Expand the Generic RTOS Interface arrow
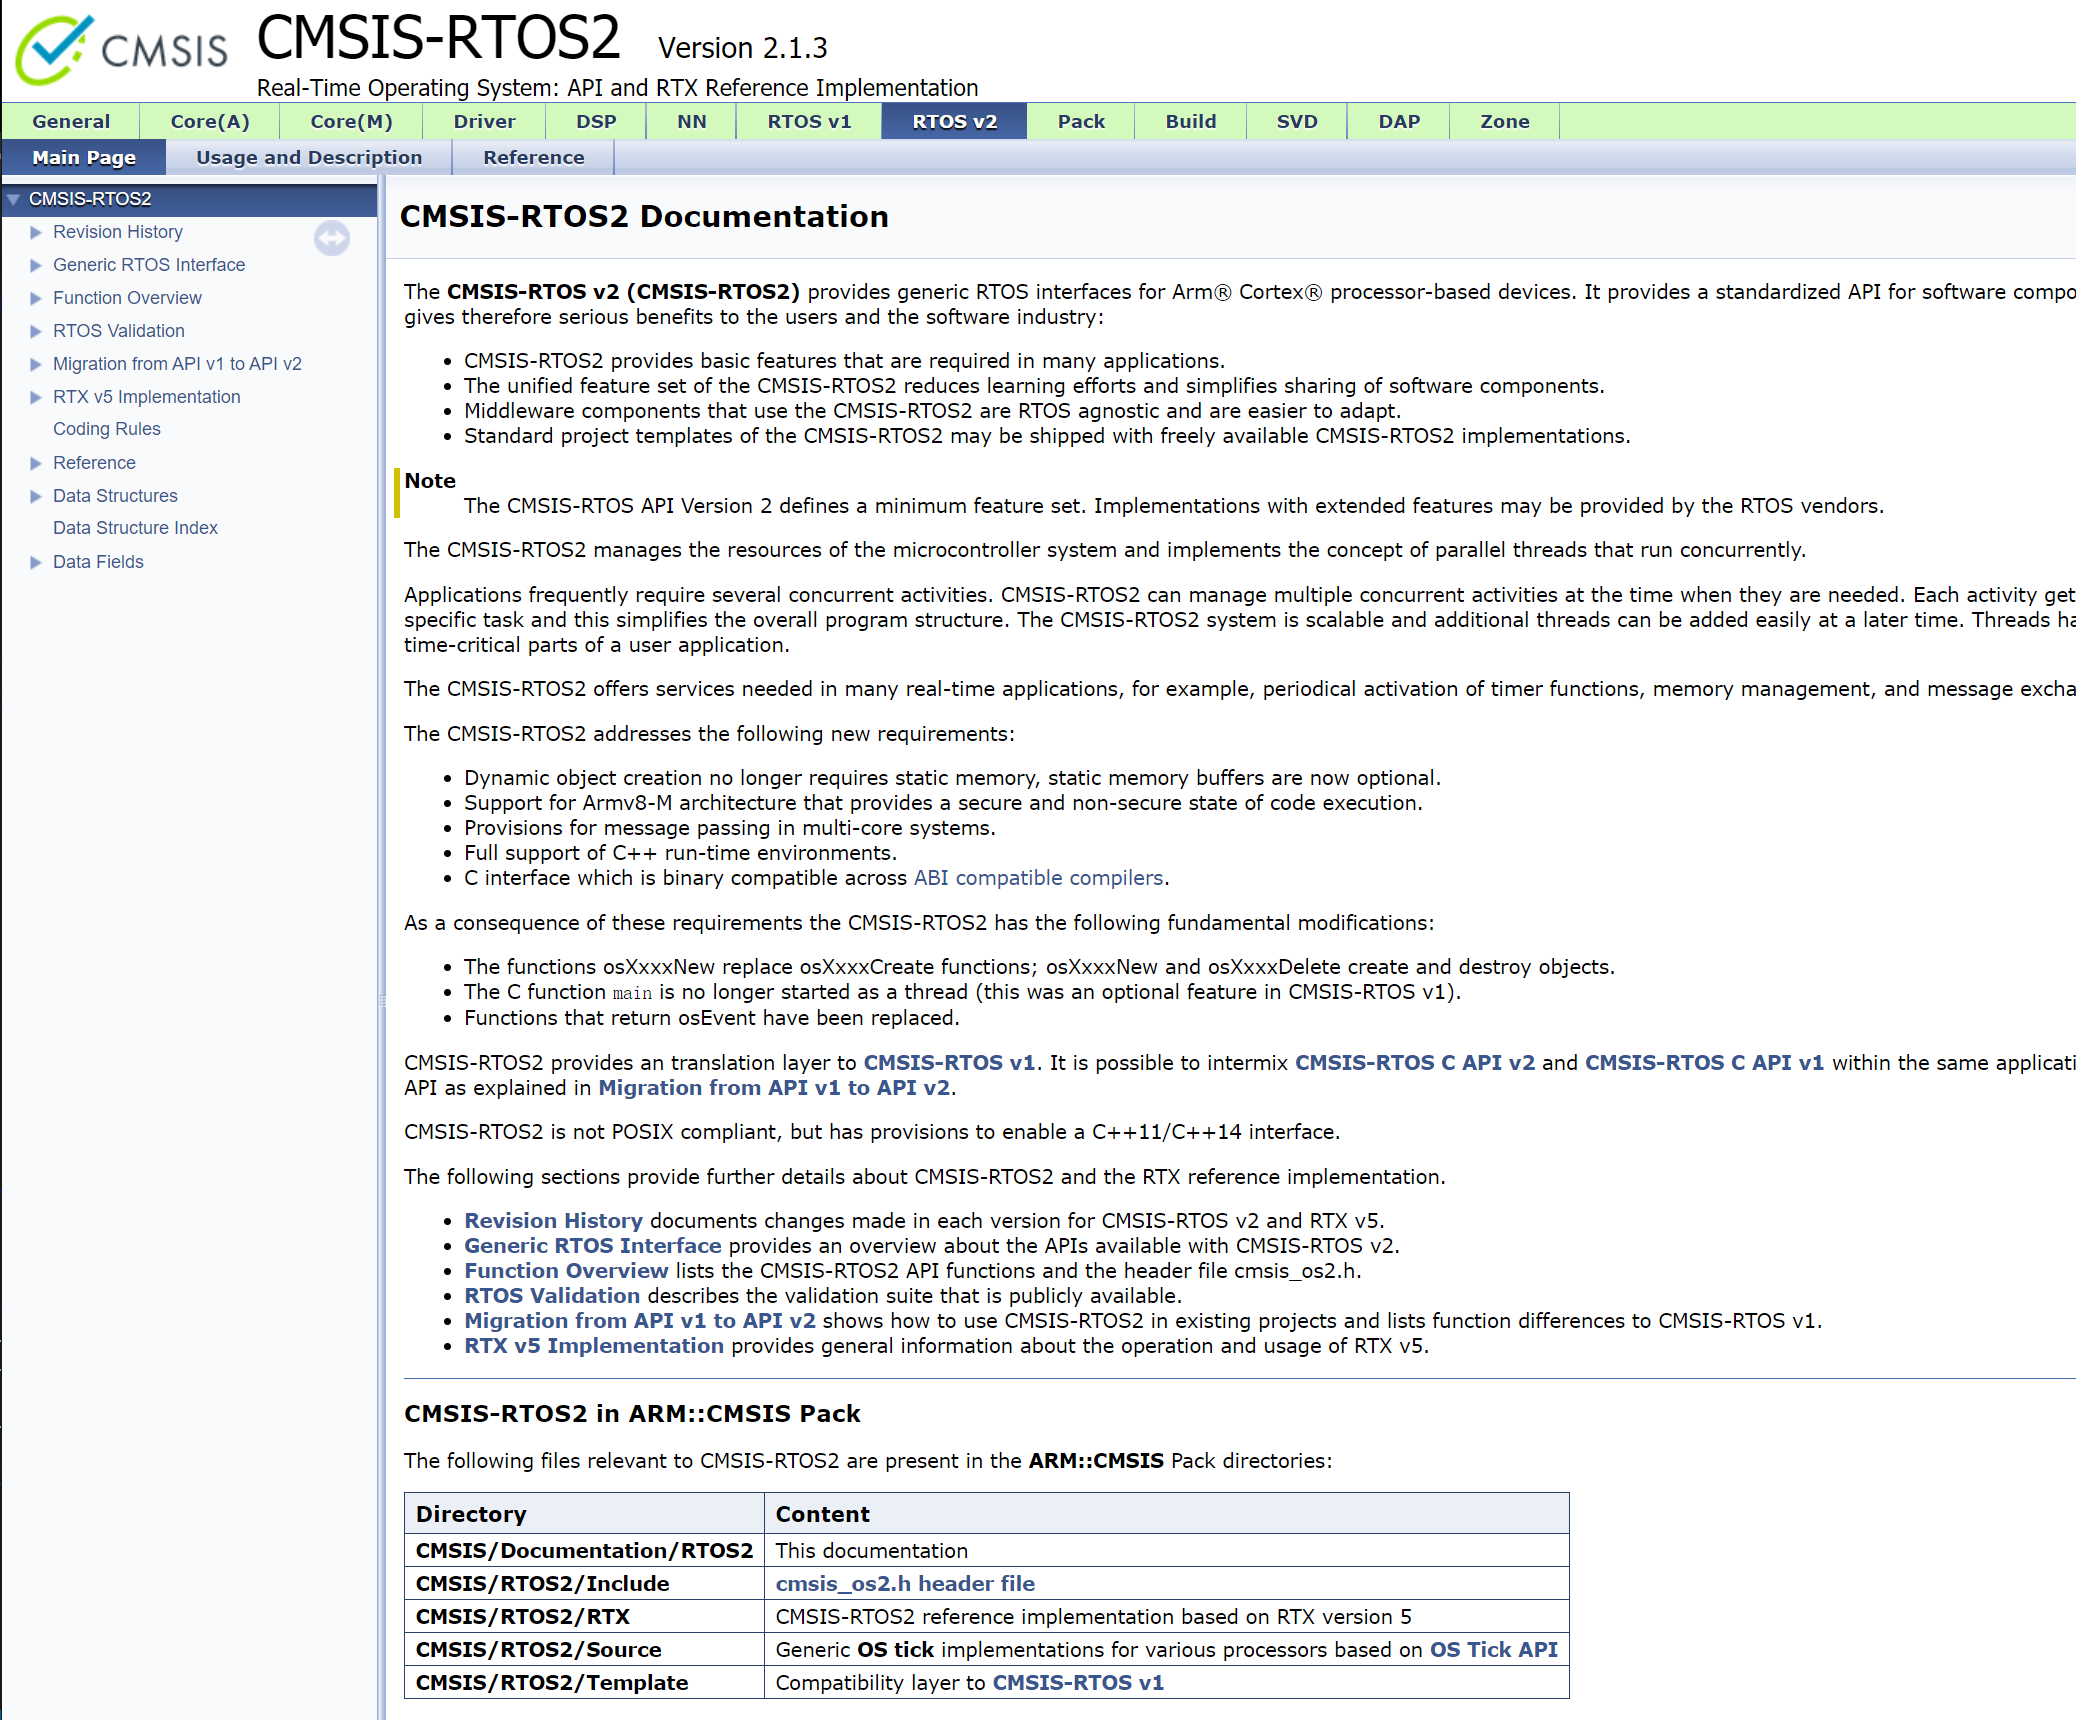This screenshot has height=1720, width=2076. pos(36,265)
